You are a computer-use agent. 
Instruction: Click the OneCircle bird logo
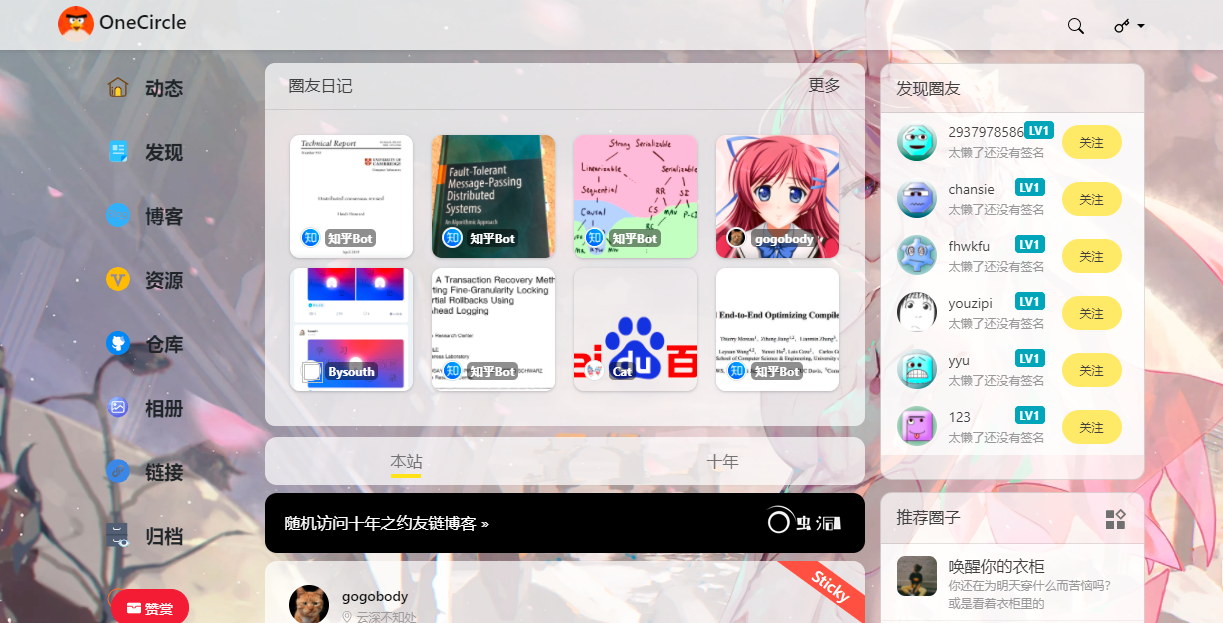click(x=74, y=21)
